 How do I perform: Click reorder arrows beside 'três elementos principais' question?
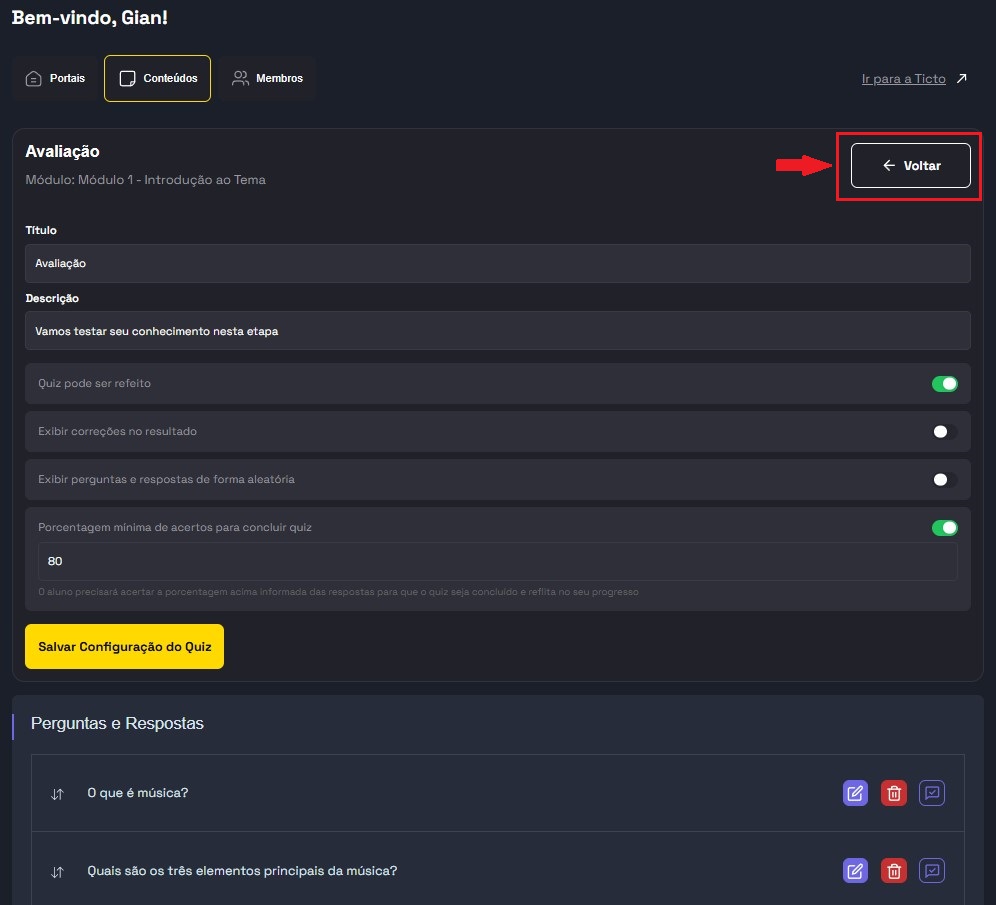click(57, 872)
